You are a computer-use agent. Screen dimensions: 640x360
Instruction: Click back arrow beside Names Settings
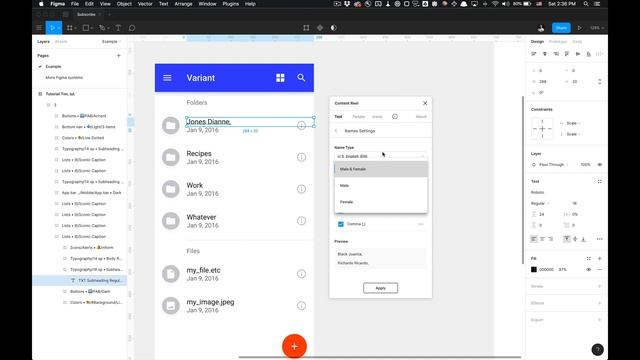coord(336,131)
